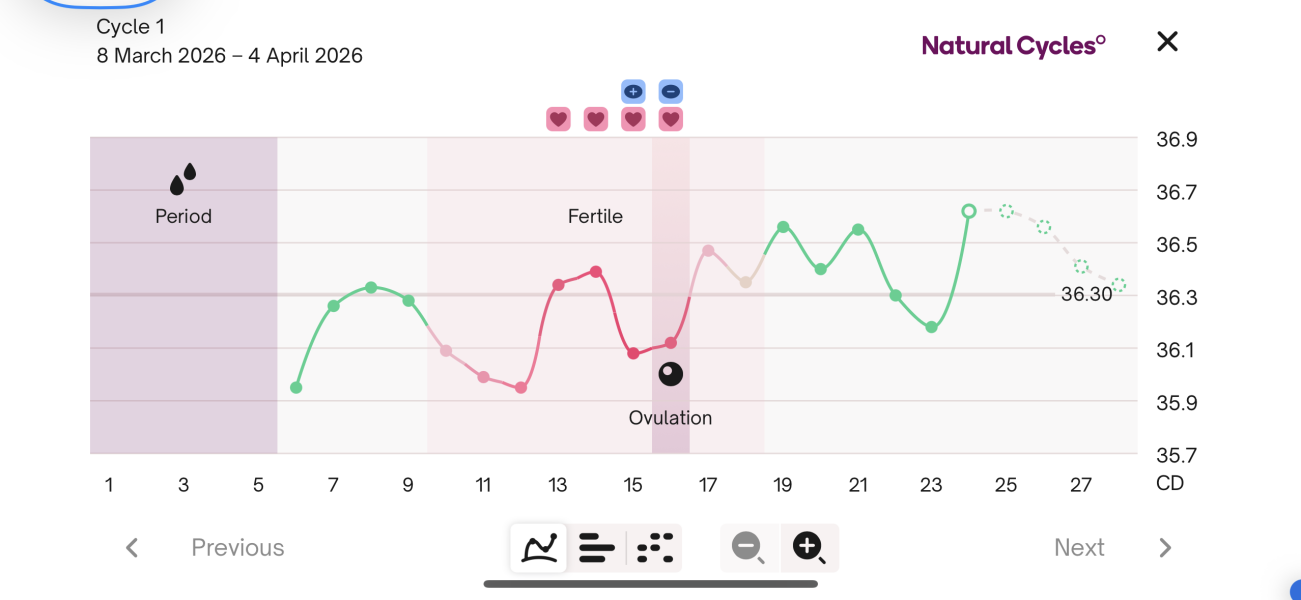Zoom in on the chart
The width and height of the screenshot is (1301, 600).
pyautogui.click(x=808, y=547)
